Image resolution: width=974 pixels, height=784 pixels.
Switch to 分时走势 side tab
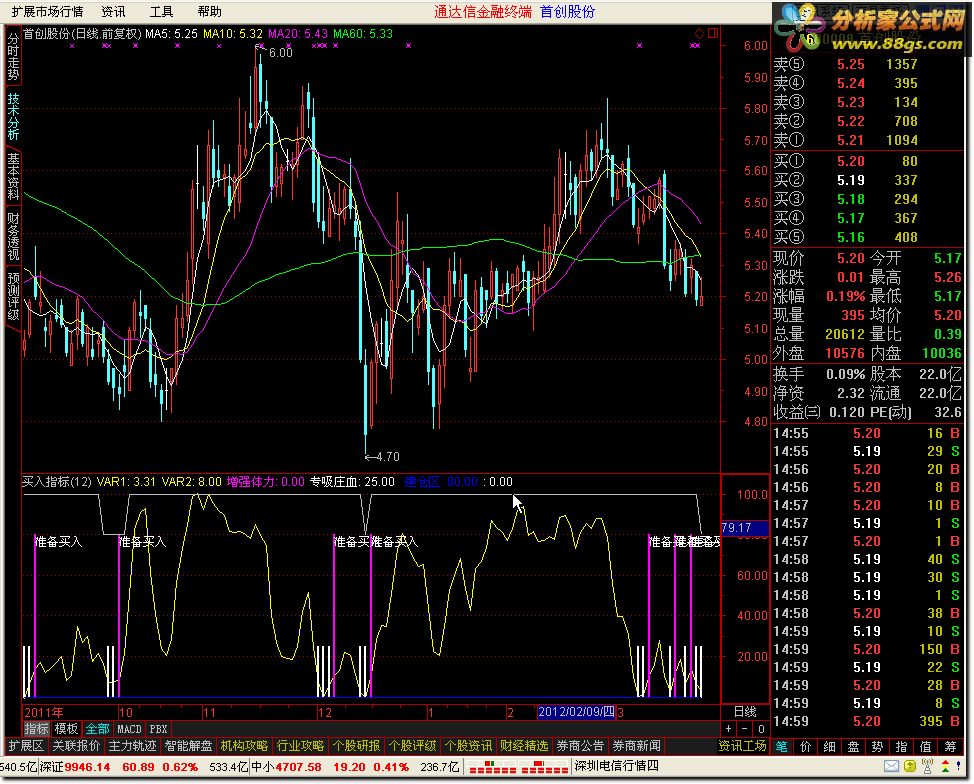point(13,57)
